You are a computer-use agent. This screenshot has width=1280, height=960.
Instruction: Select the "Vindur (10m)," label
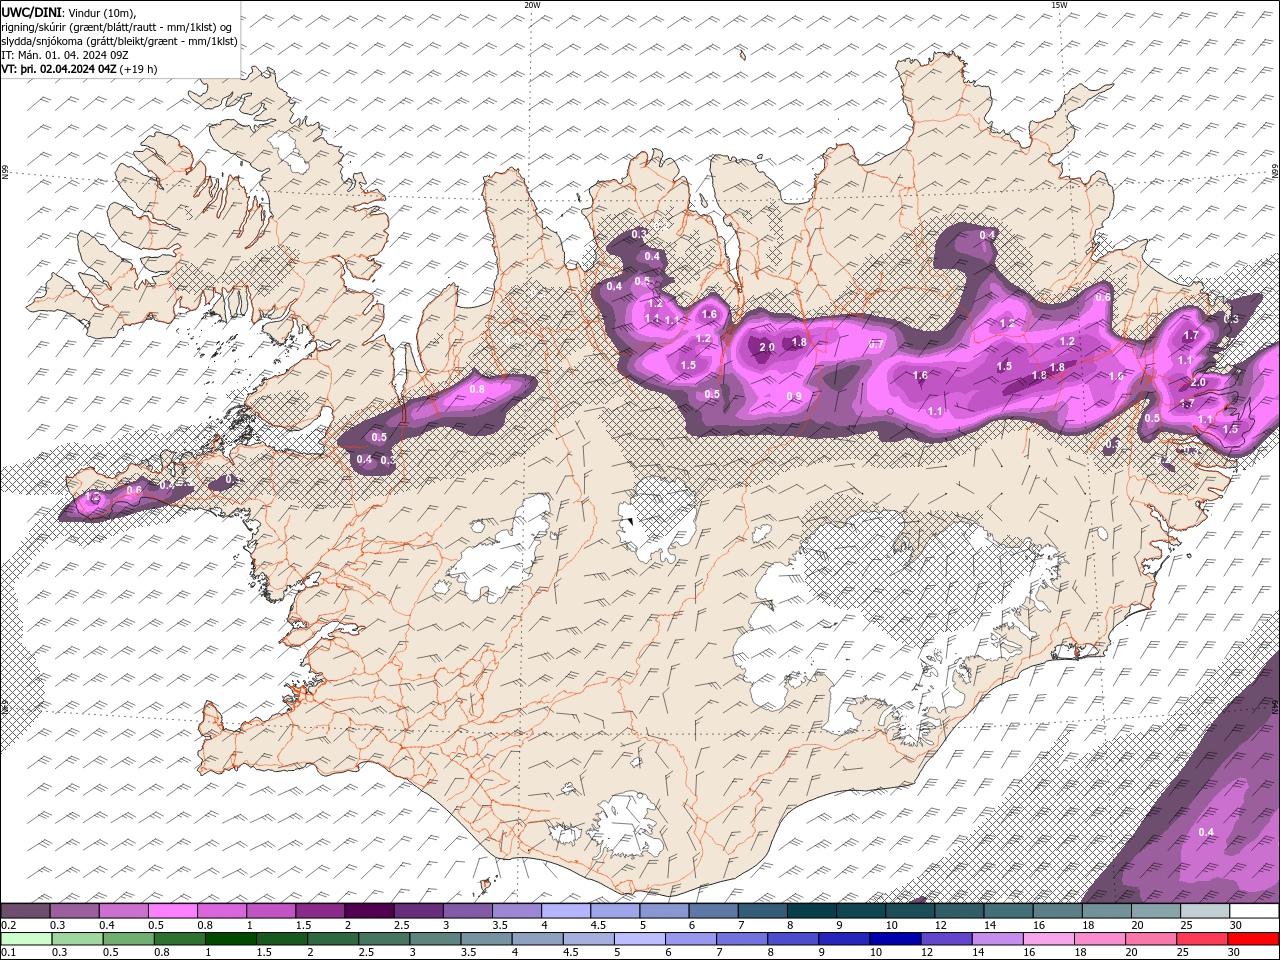click(101, 12)
